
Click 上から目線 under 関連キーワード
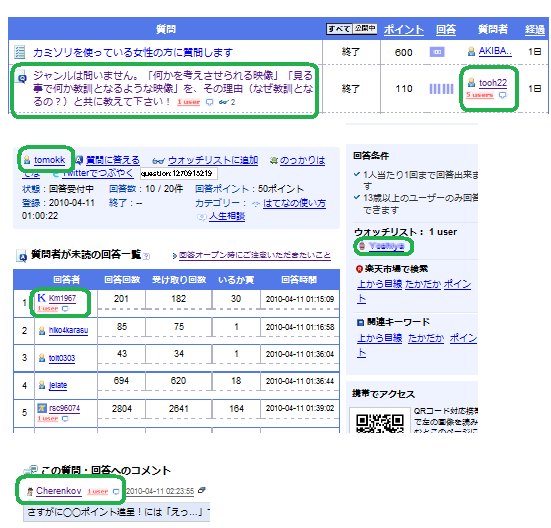380,338
